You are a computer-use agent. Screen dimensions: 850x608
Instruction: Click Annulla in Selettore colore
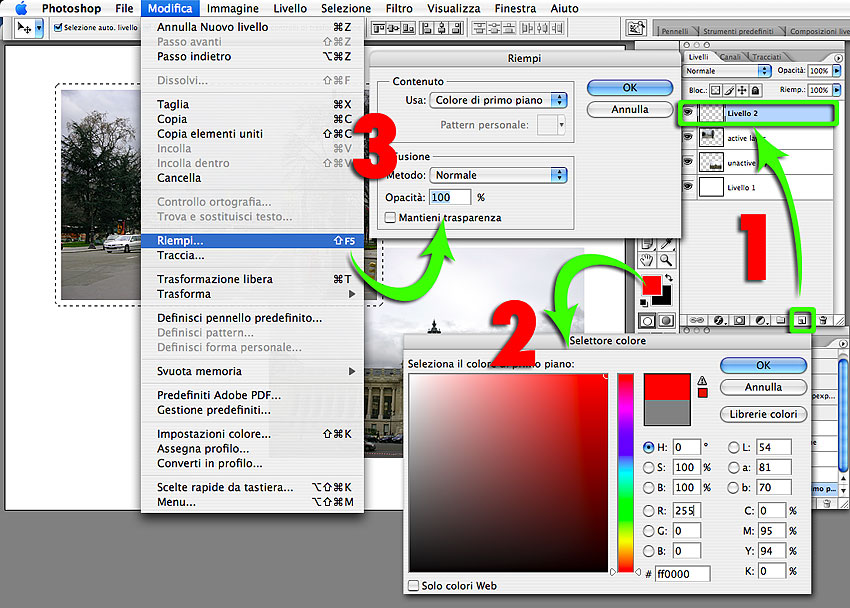[763, 387]
